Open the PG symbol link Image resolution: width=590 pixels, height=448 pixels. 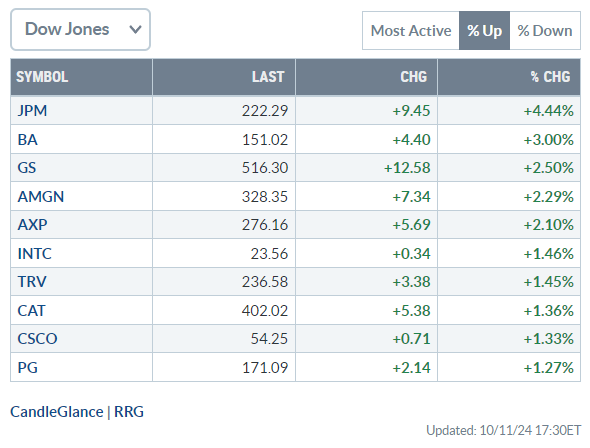[x=27, y=368]
